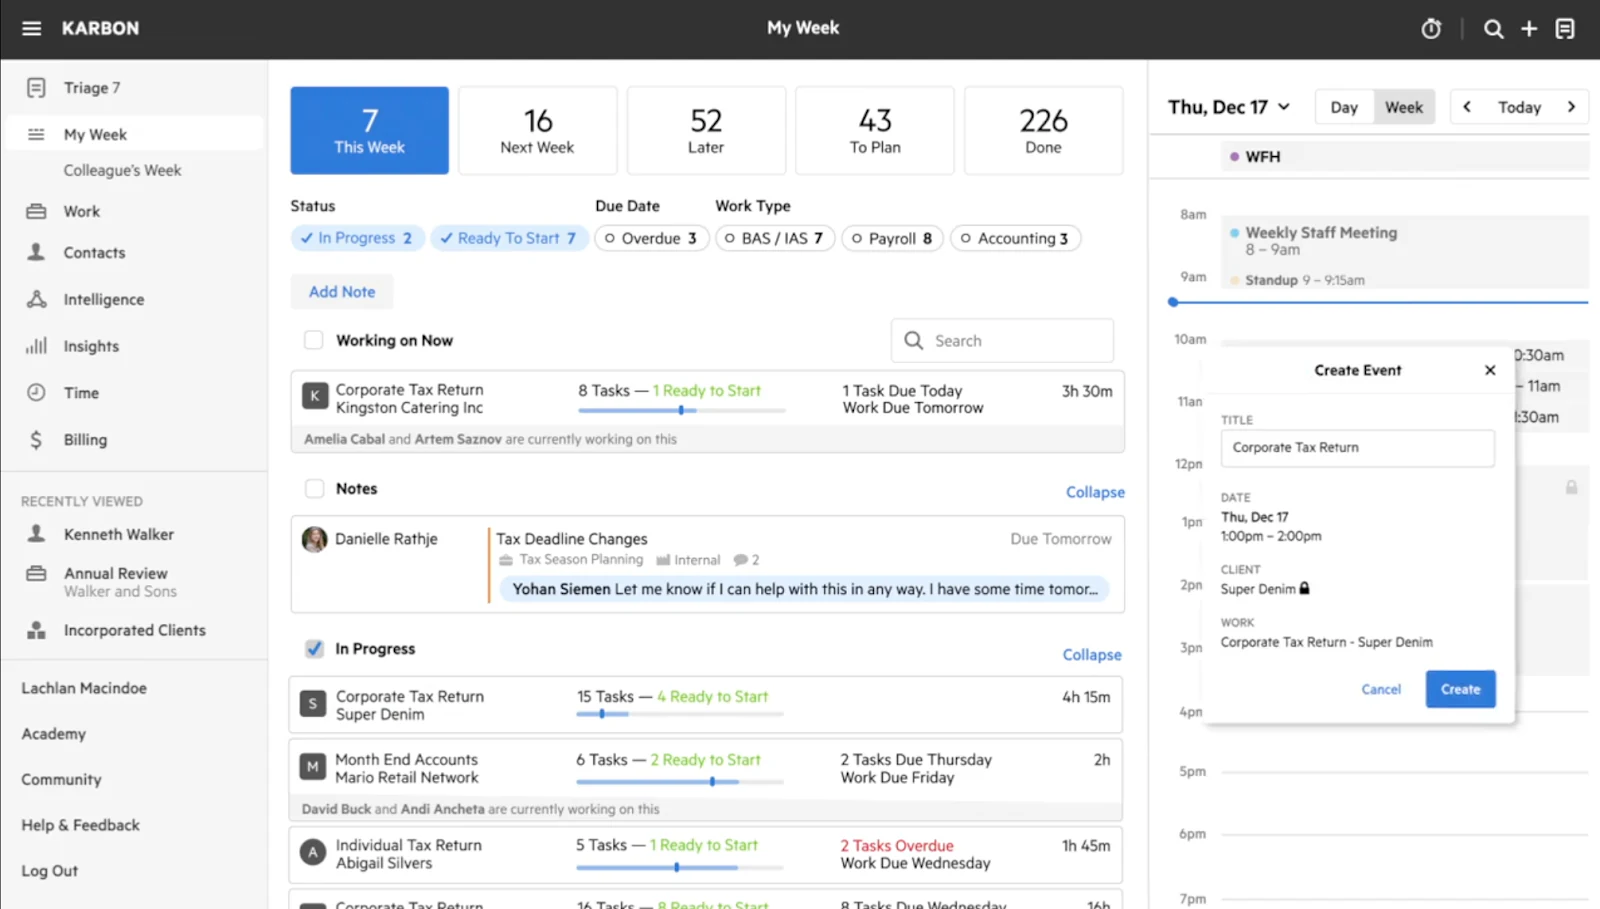Collapse the In Progress section
This screenshot has height=909, width=1600.
[1092, 654]
